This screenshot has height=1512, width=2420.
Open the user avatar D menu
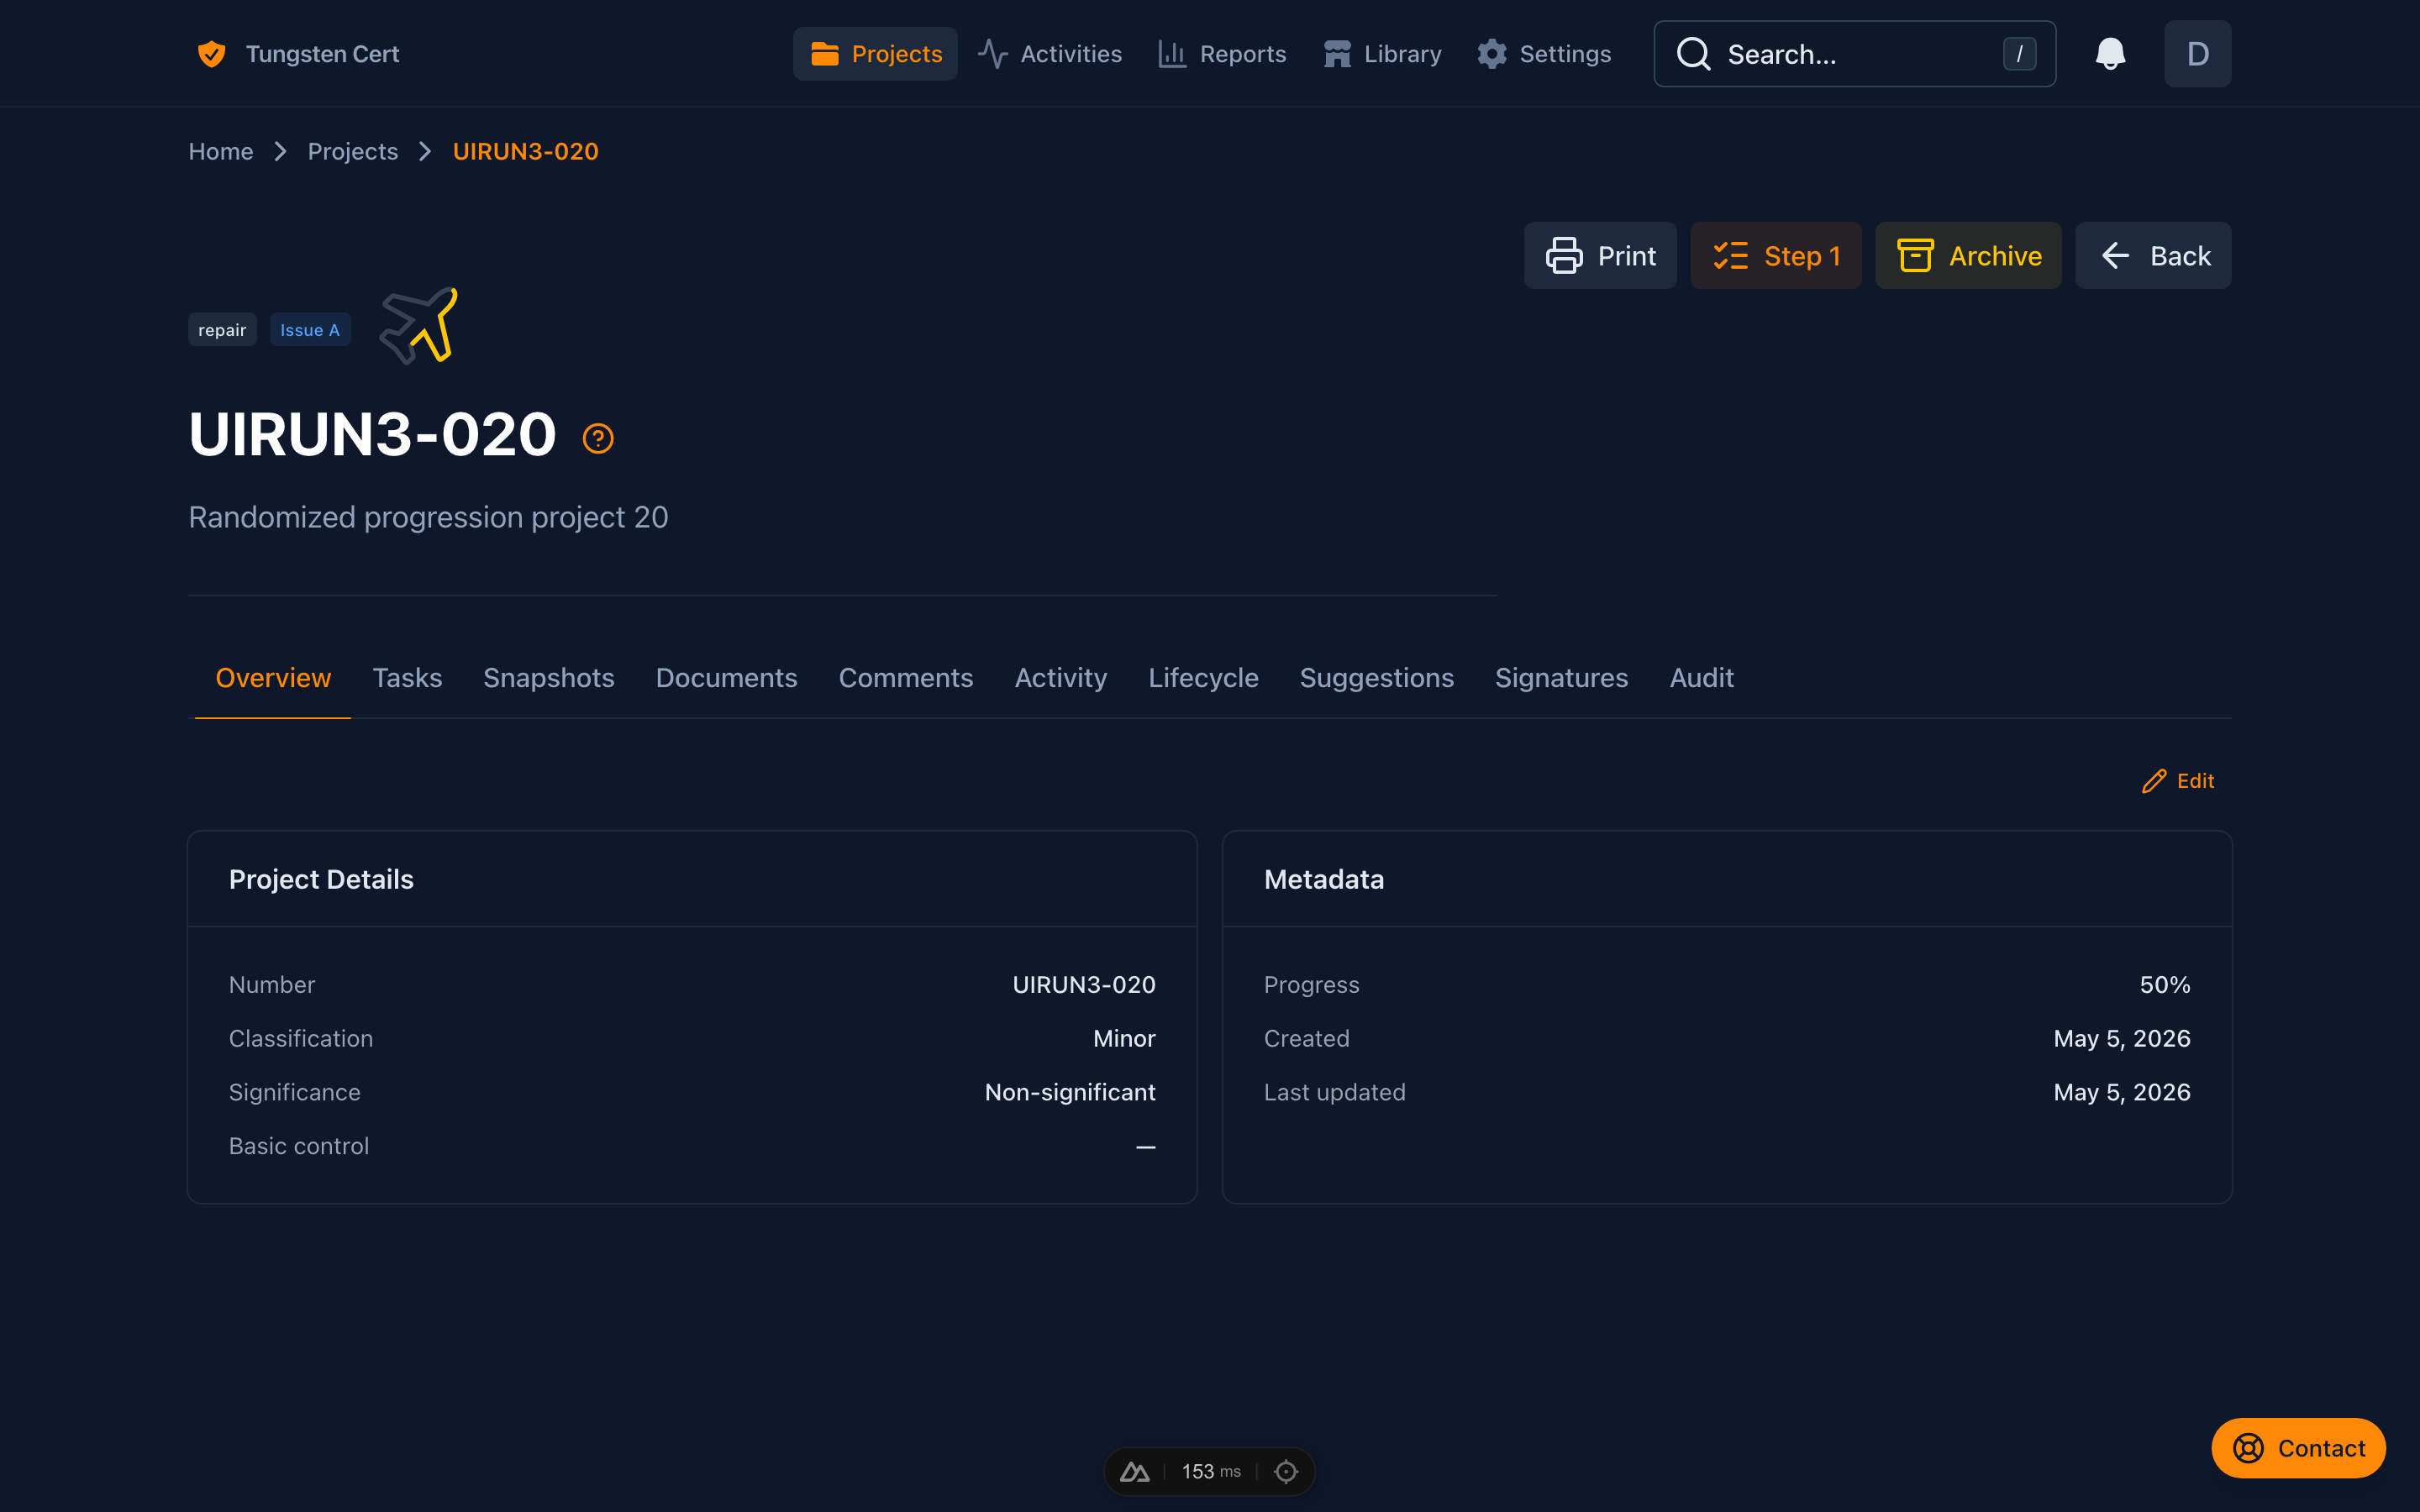[x=2197, y=54]
